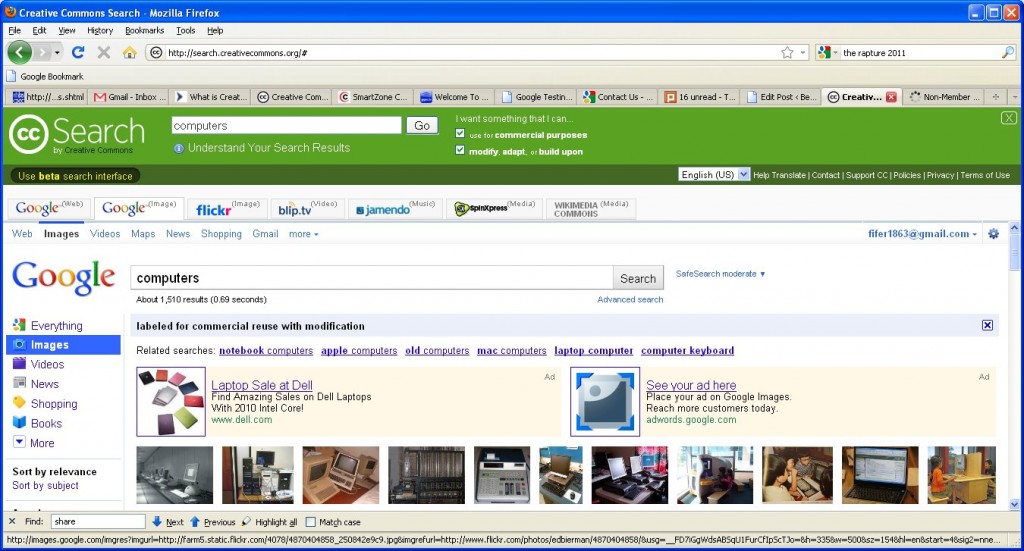Viewport: 1024px width, 551px height.
Task: Close the Creative Commons Search tab
Action: (891, 97)
